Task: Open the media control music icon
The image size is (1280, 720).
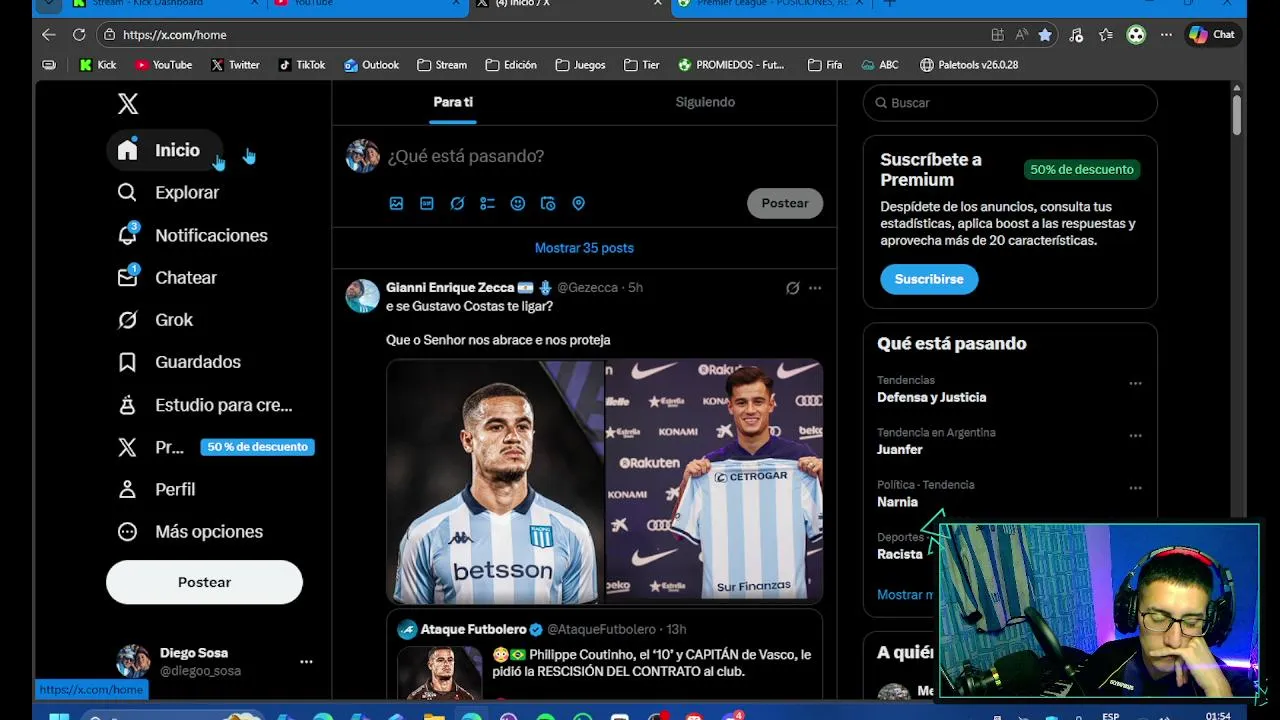Action: coord(1076,34)
